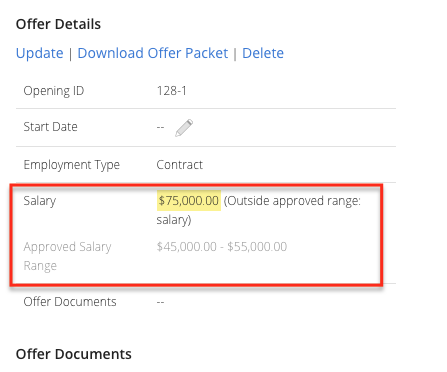Click the Employment Type label
The width and height of the screenshot is (447, 372).
point(71,165)
